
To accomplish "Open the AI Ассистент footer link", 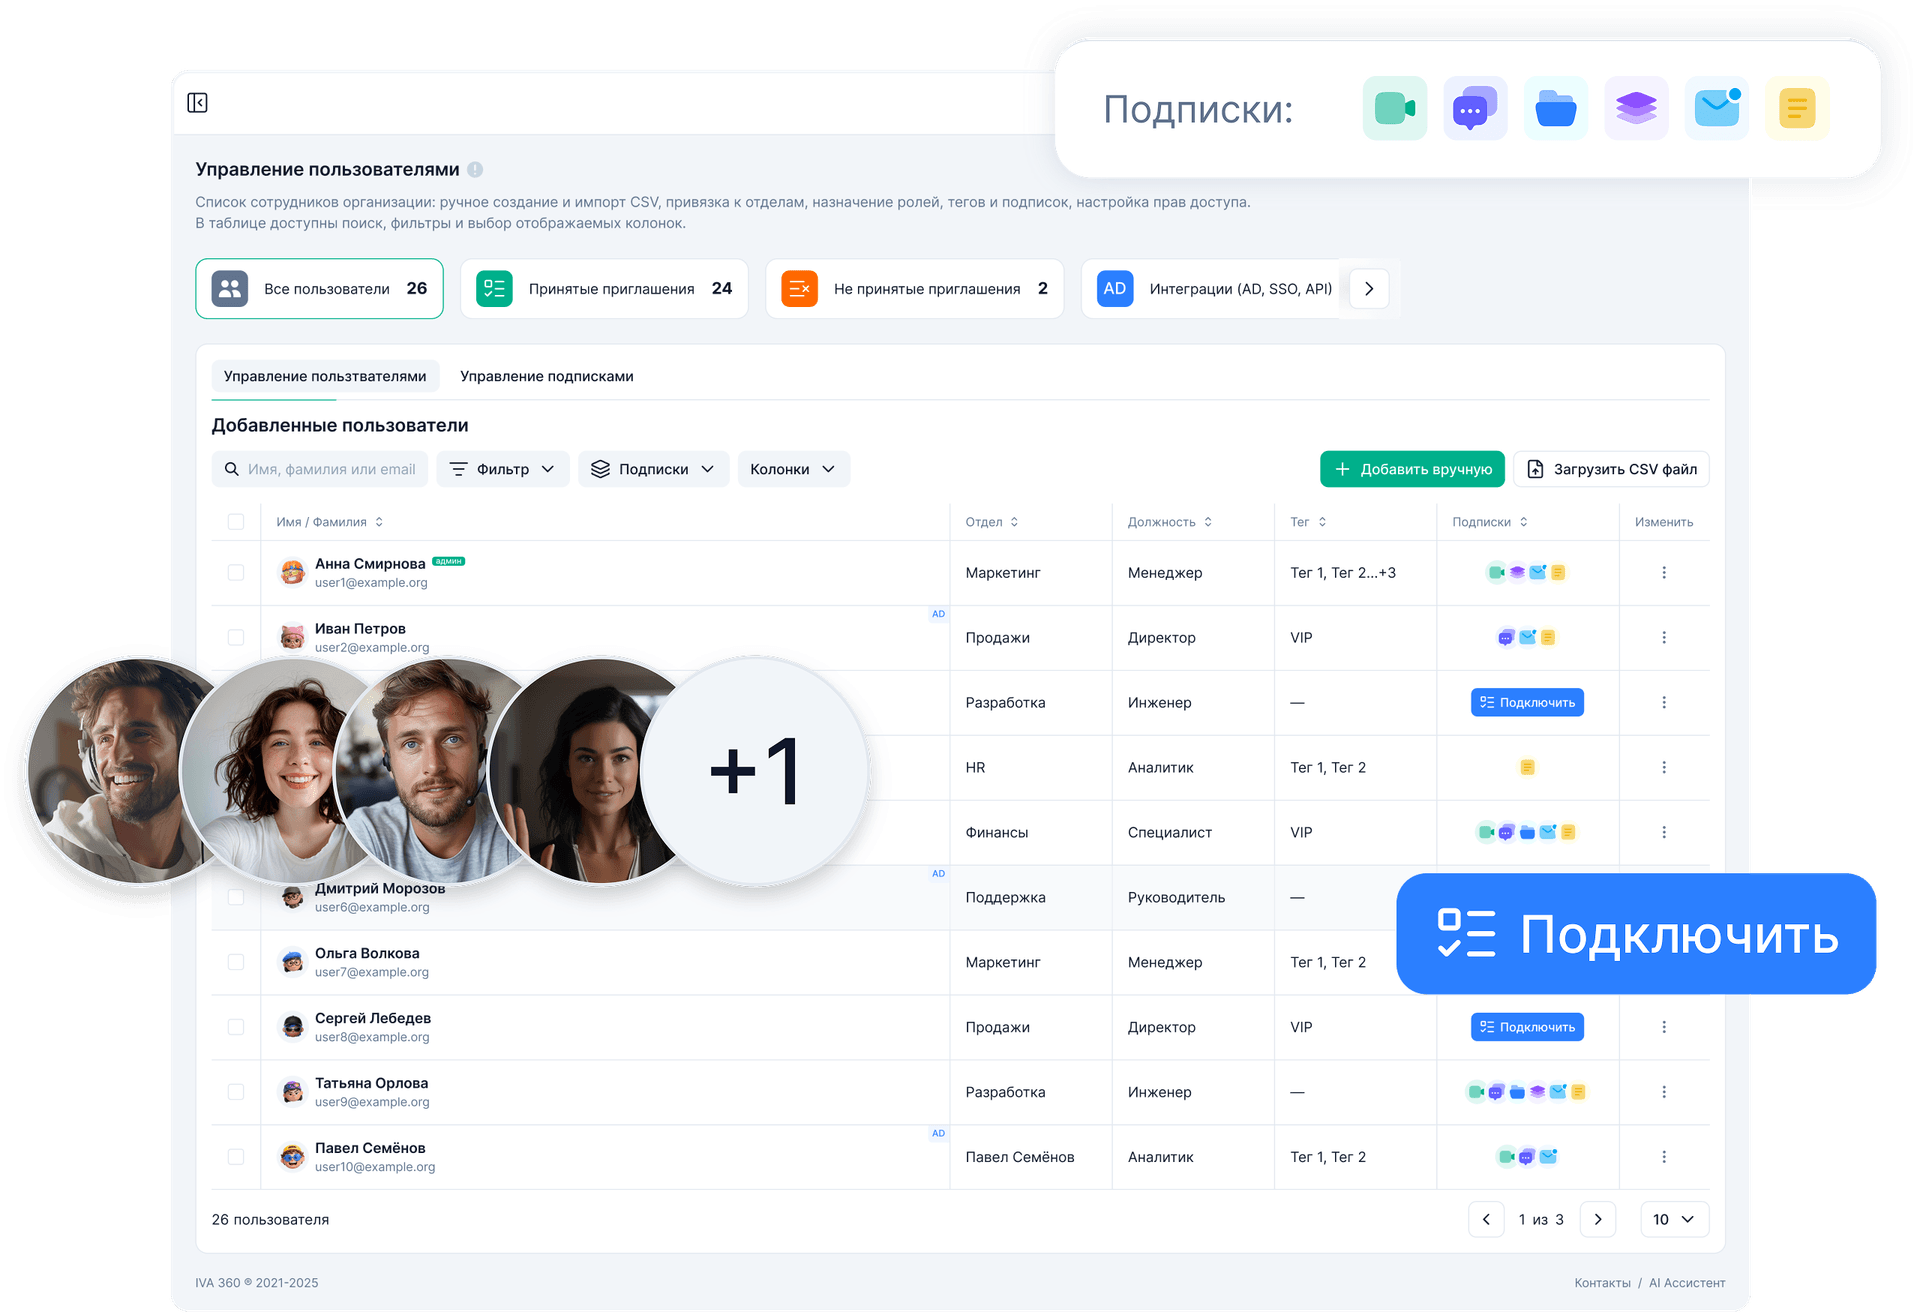I will tap(1687, 1283).
